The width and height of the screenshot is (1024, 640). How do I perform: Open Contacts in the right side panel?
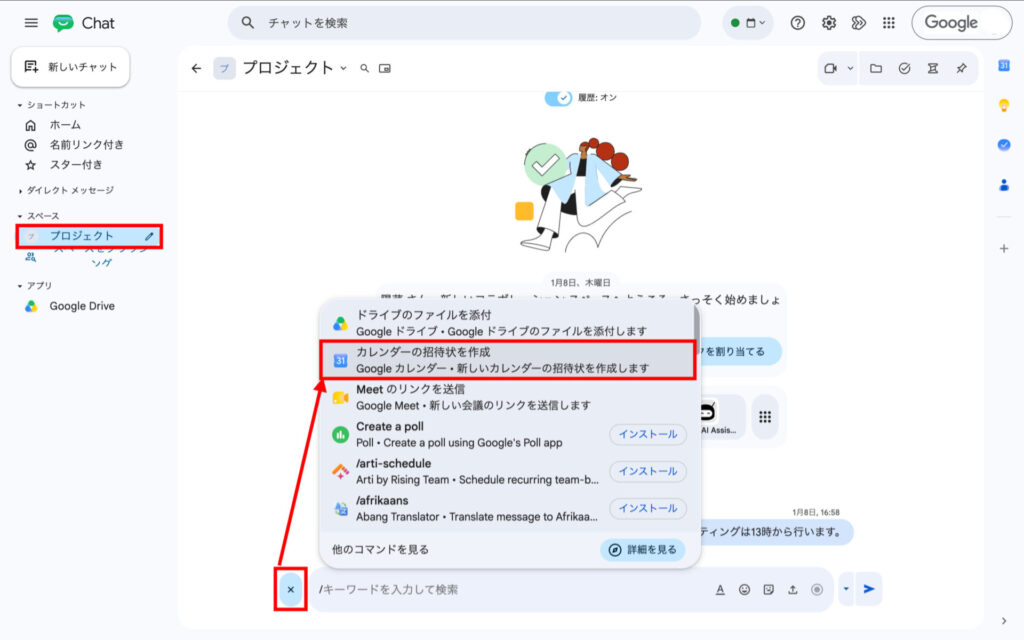click(x=1004, y=185)
